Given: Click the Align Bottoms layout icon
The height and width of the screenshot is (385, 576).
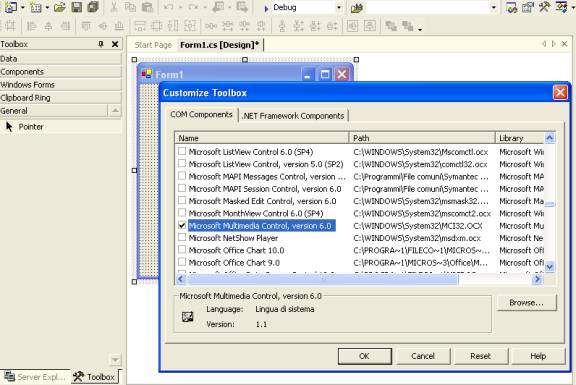Looking at the screenshot, I should 119,26.
